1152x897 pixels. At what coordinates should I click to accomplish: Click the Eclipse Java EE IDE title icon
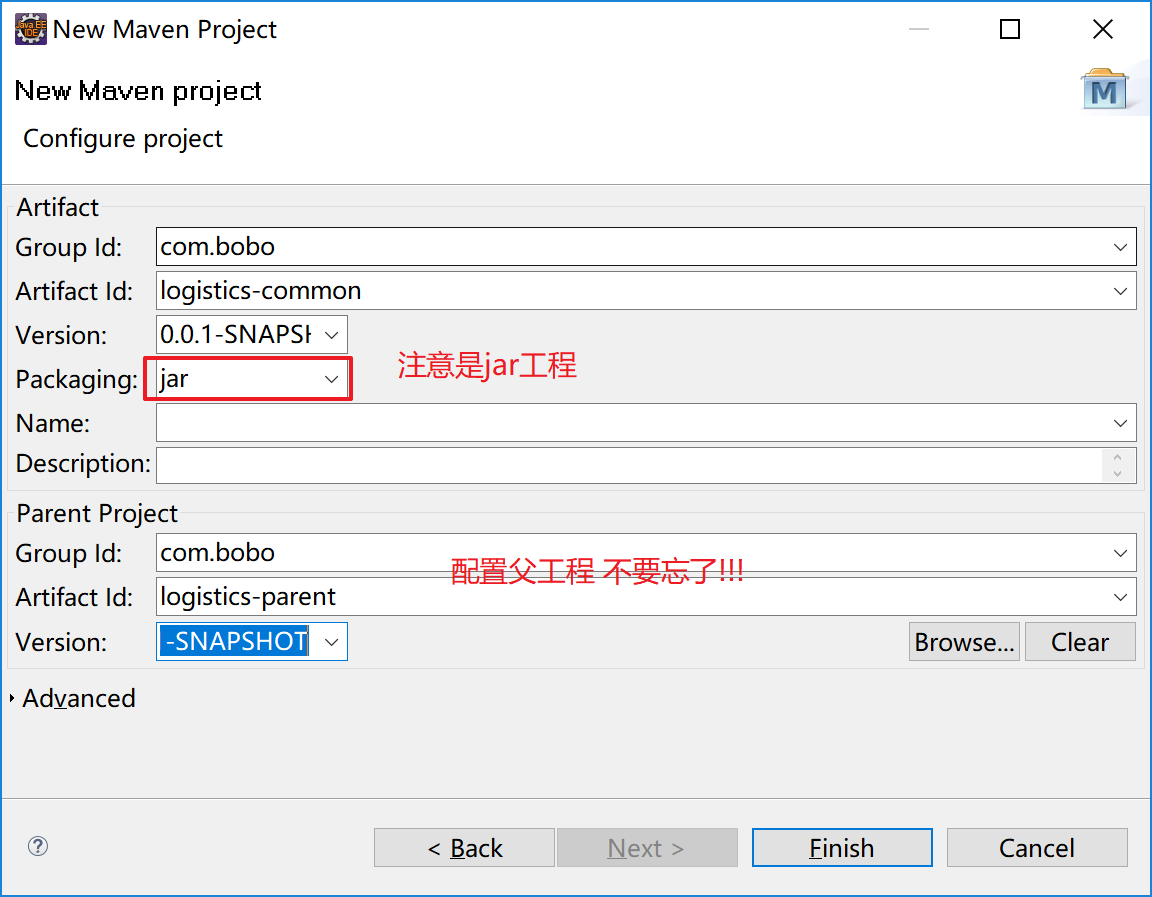point(30,29)
